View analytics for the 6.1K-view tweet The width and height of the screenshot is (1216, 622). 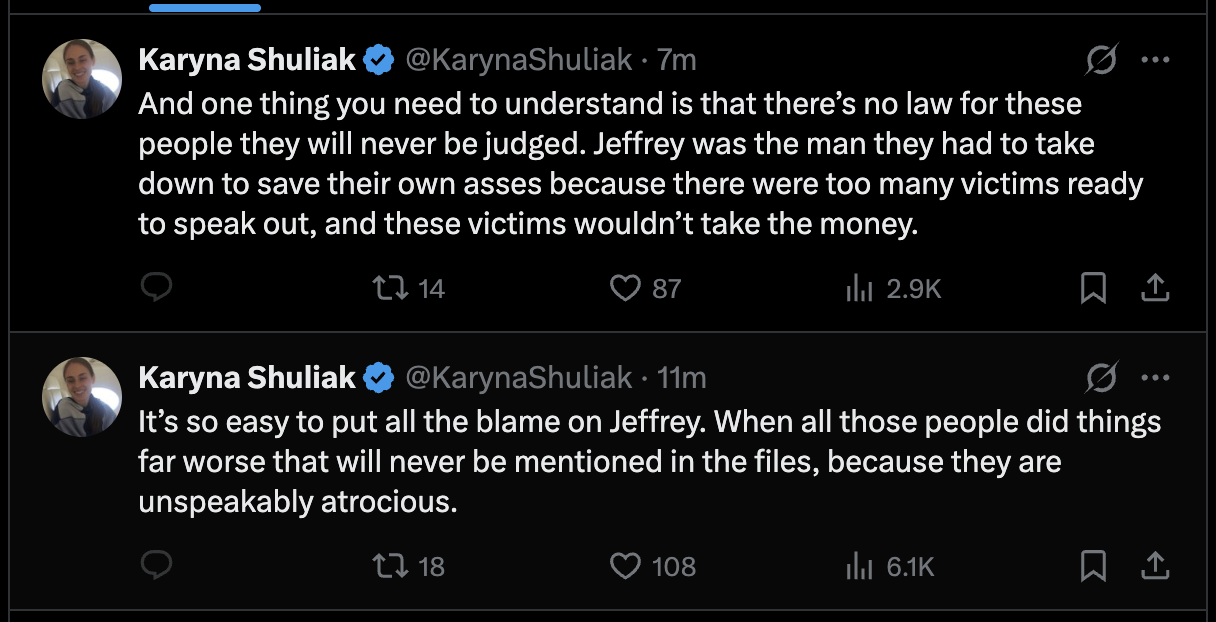coord(860,567)
